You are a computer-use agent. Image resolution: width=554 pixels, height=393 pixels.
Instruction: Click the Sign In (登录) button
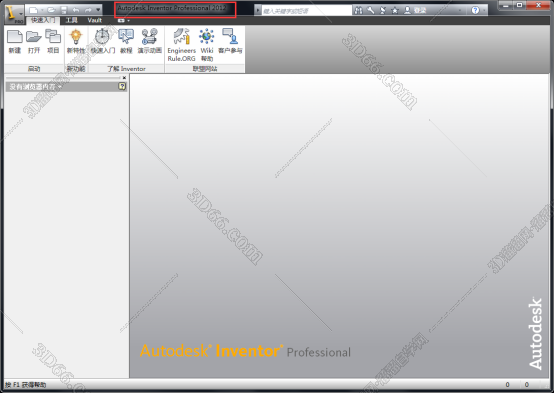(416, 10)
